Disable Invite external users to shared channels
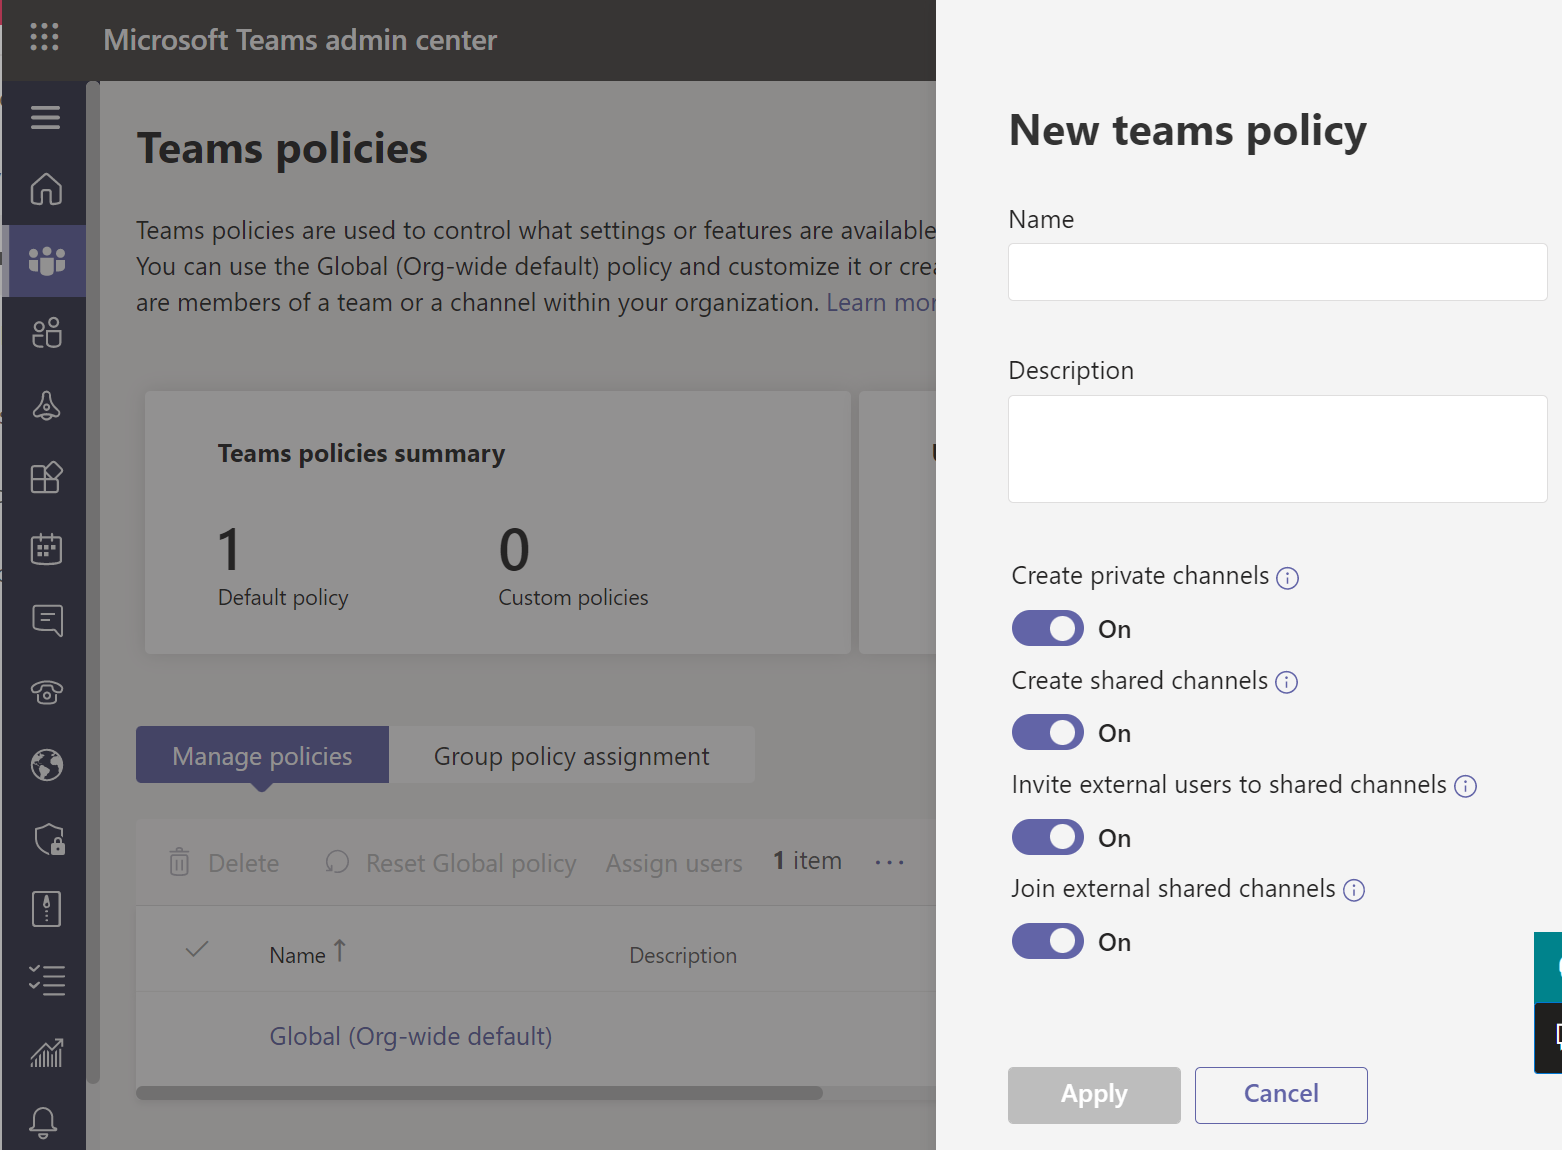Viewport: 1562px width, 1150px height. coord(1048,837)
